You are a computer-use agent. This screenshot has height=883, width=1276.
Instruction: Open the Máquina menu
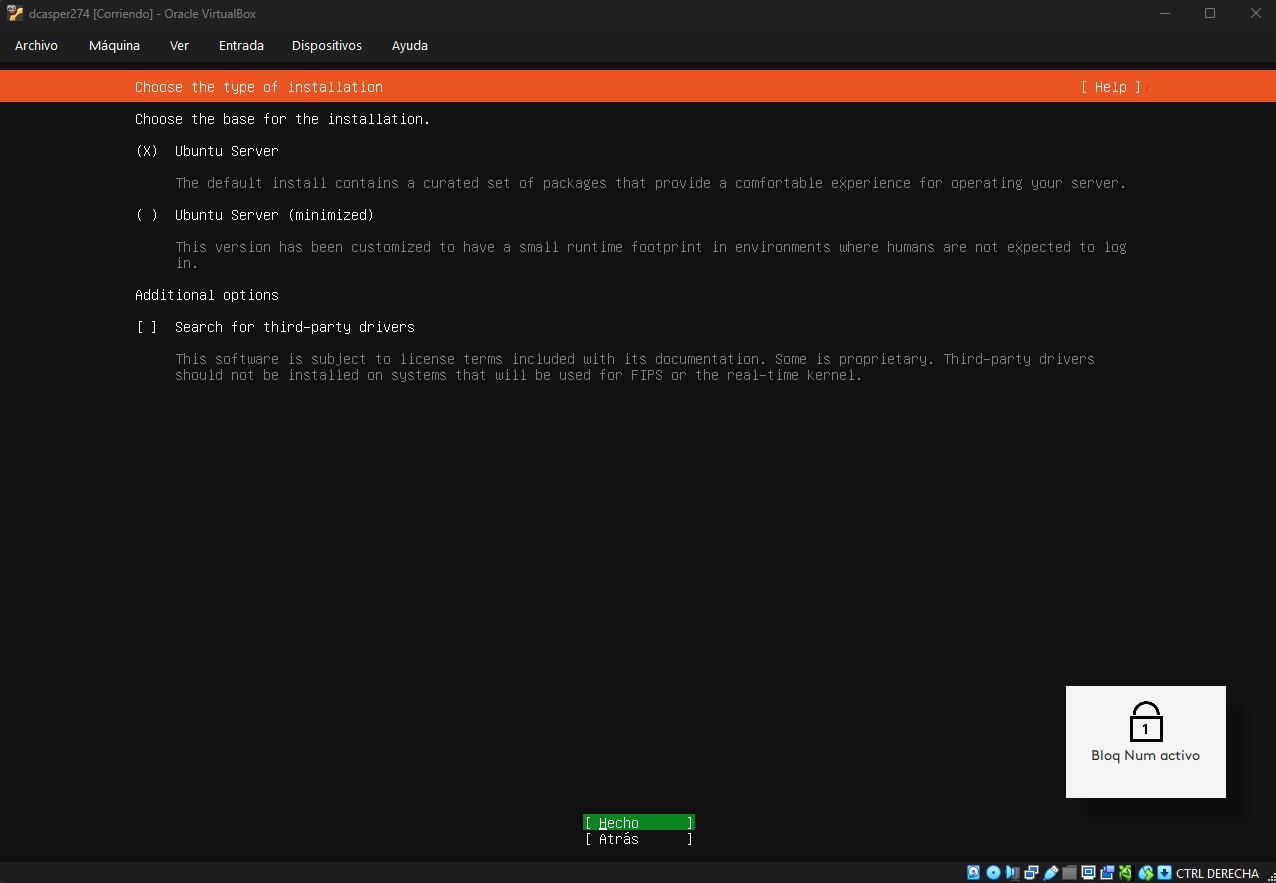click(114, 45)
